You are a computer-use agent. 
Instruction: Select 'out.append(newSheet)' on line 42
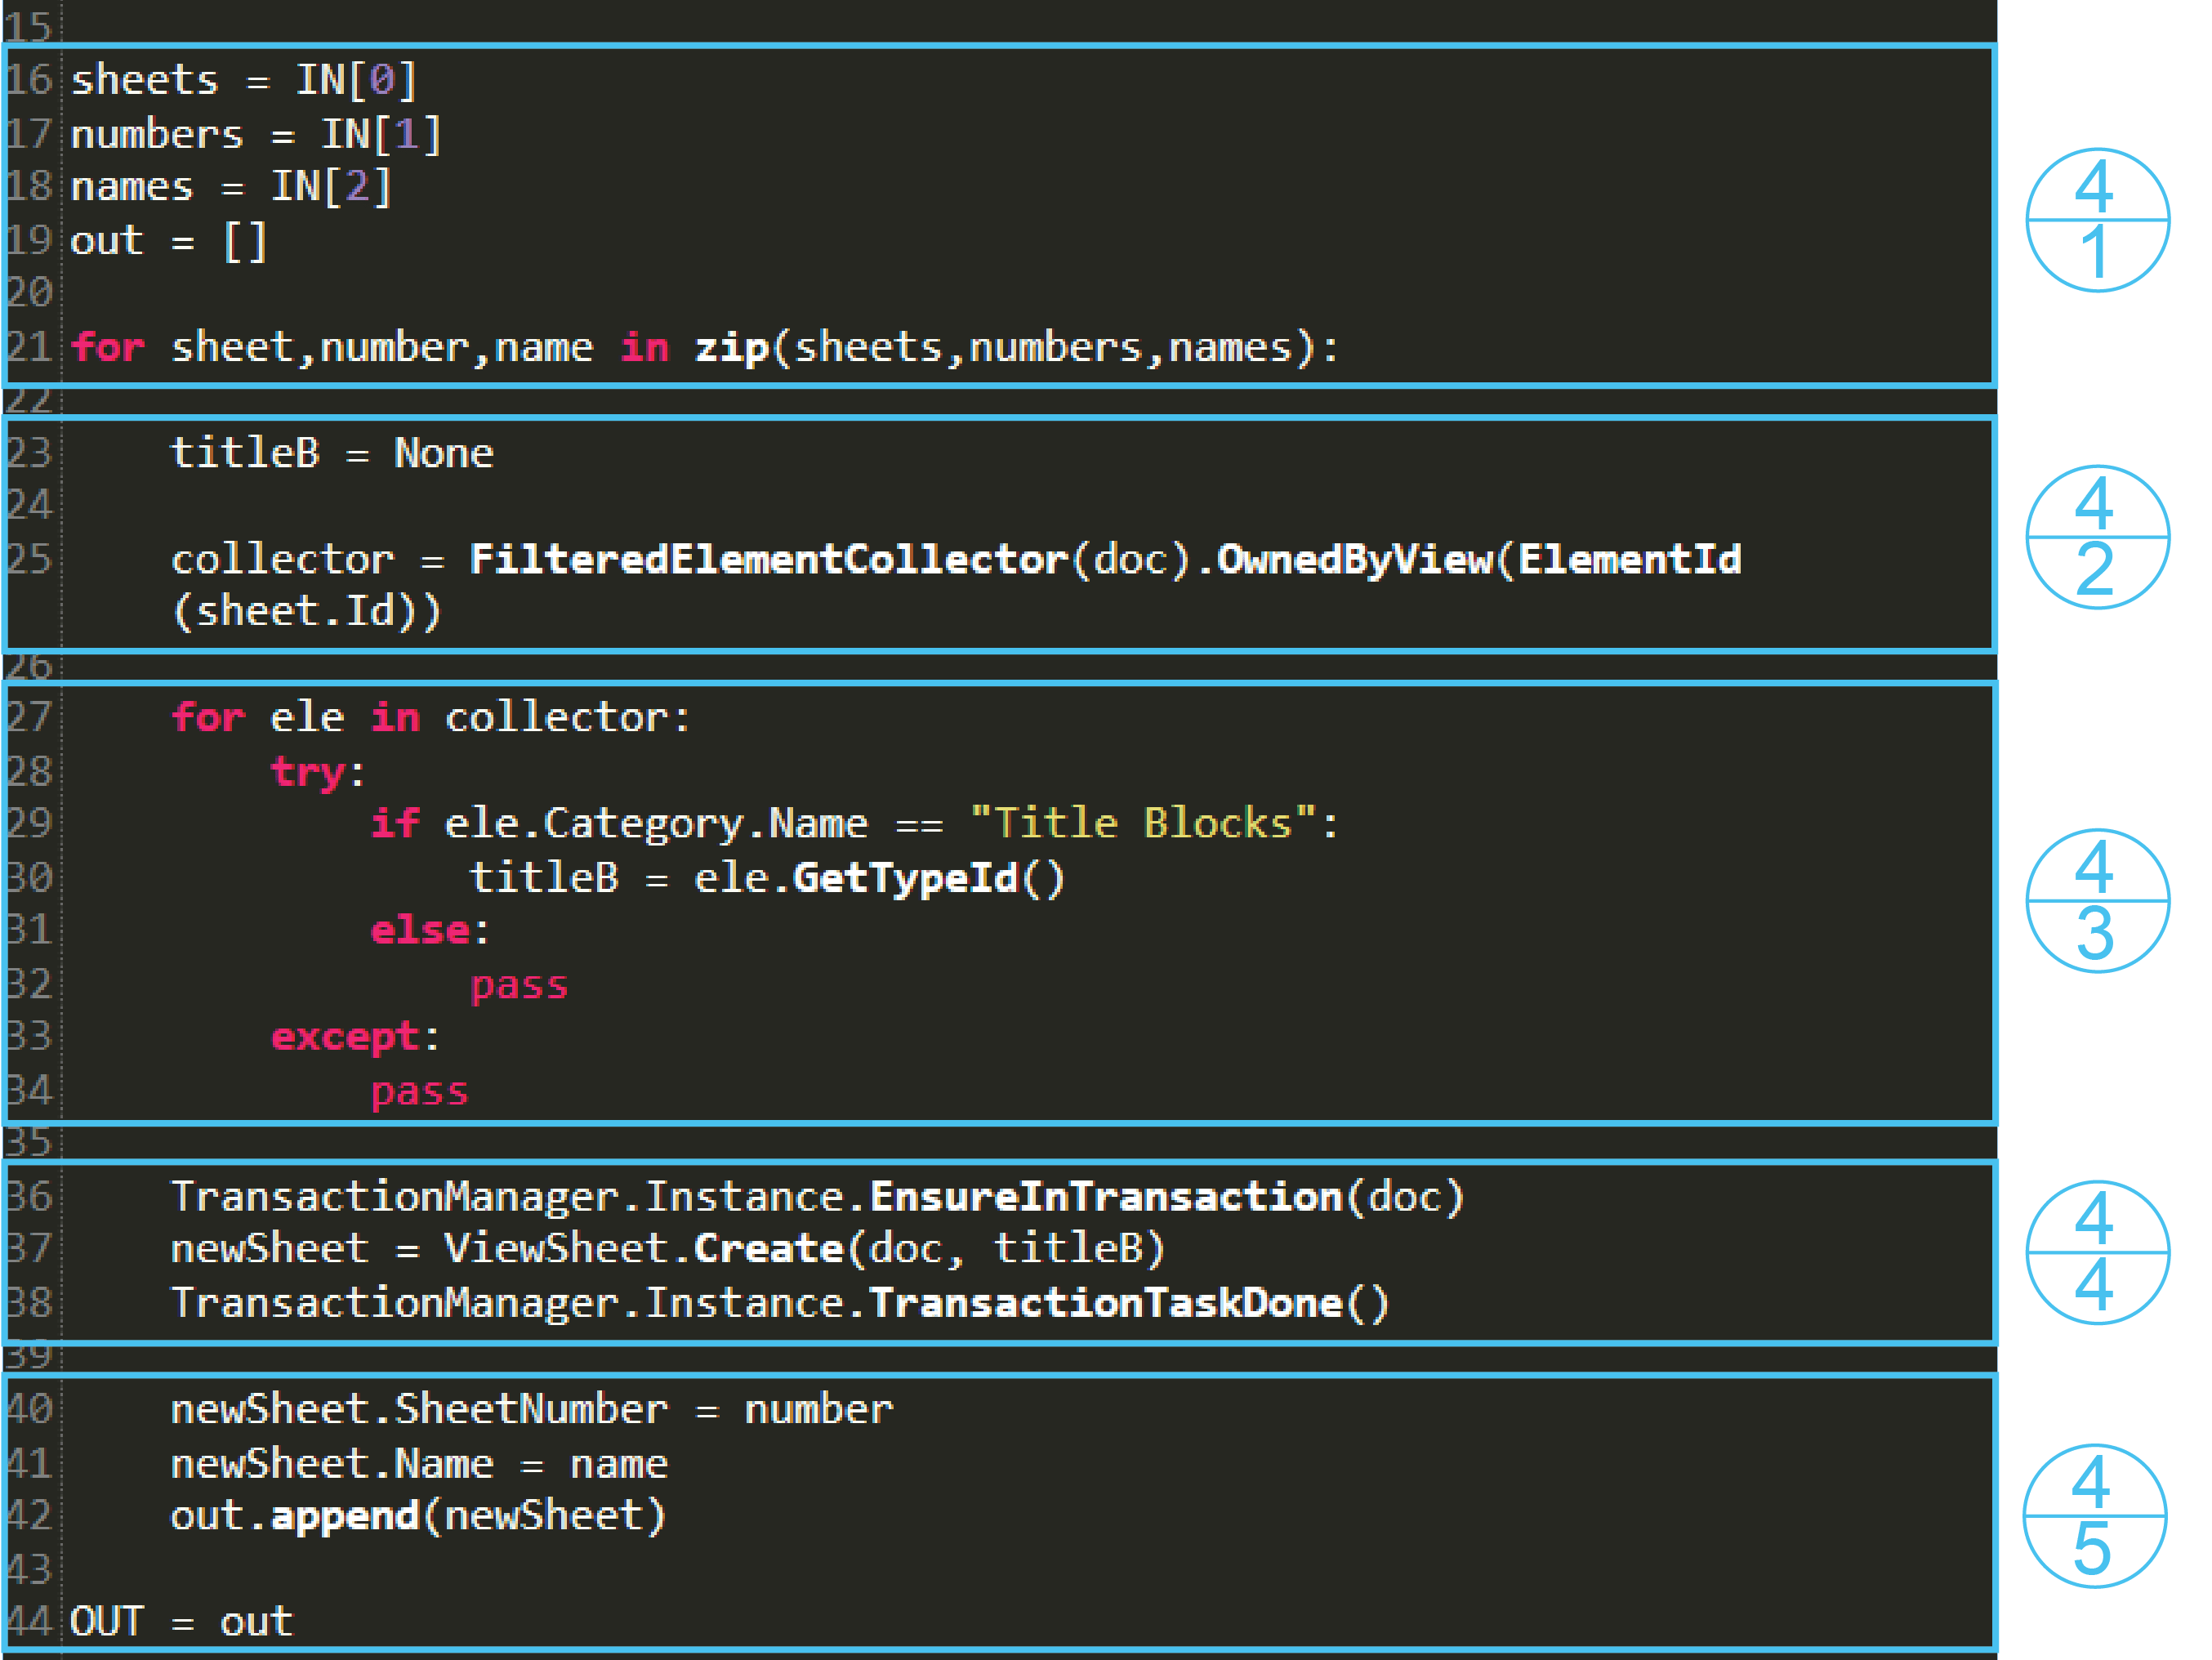click(418, 1516)
